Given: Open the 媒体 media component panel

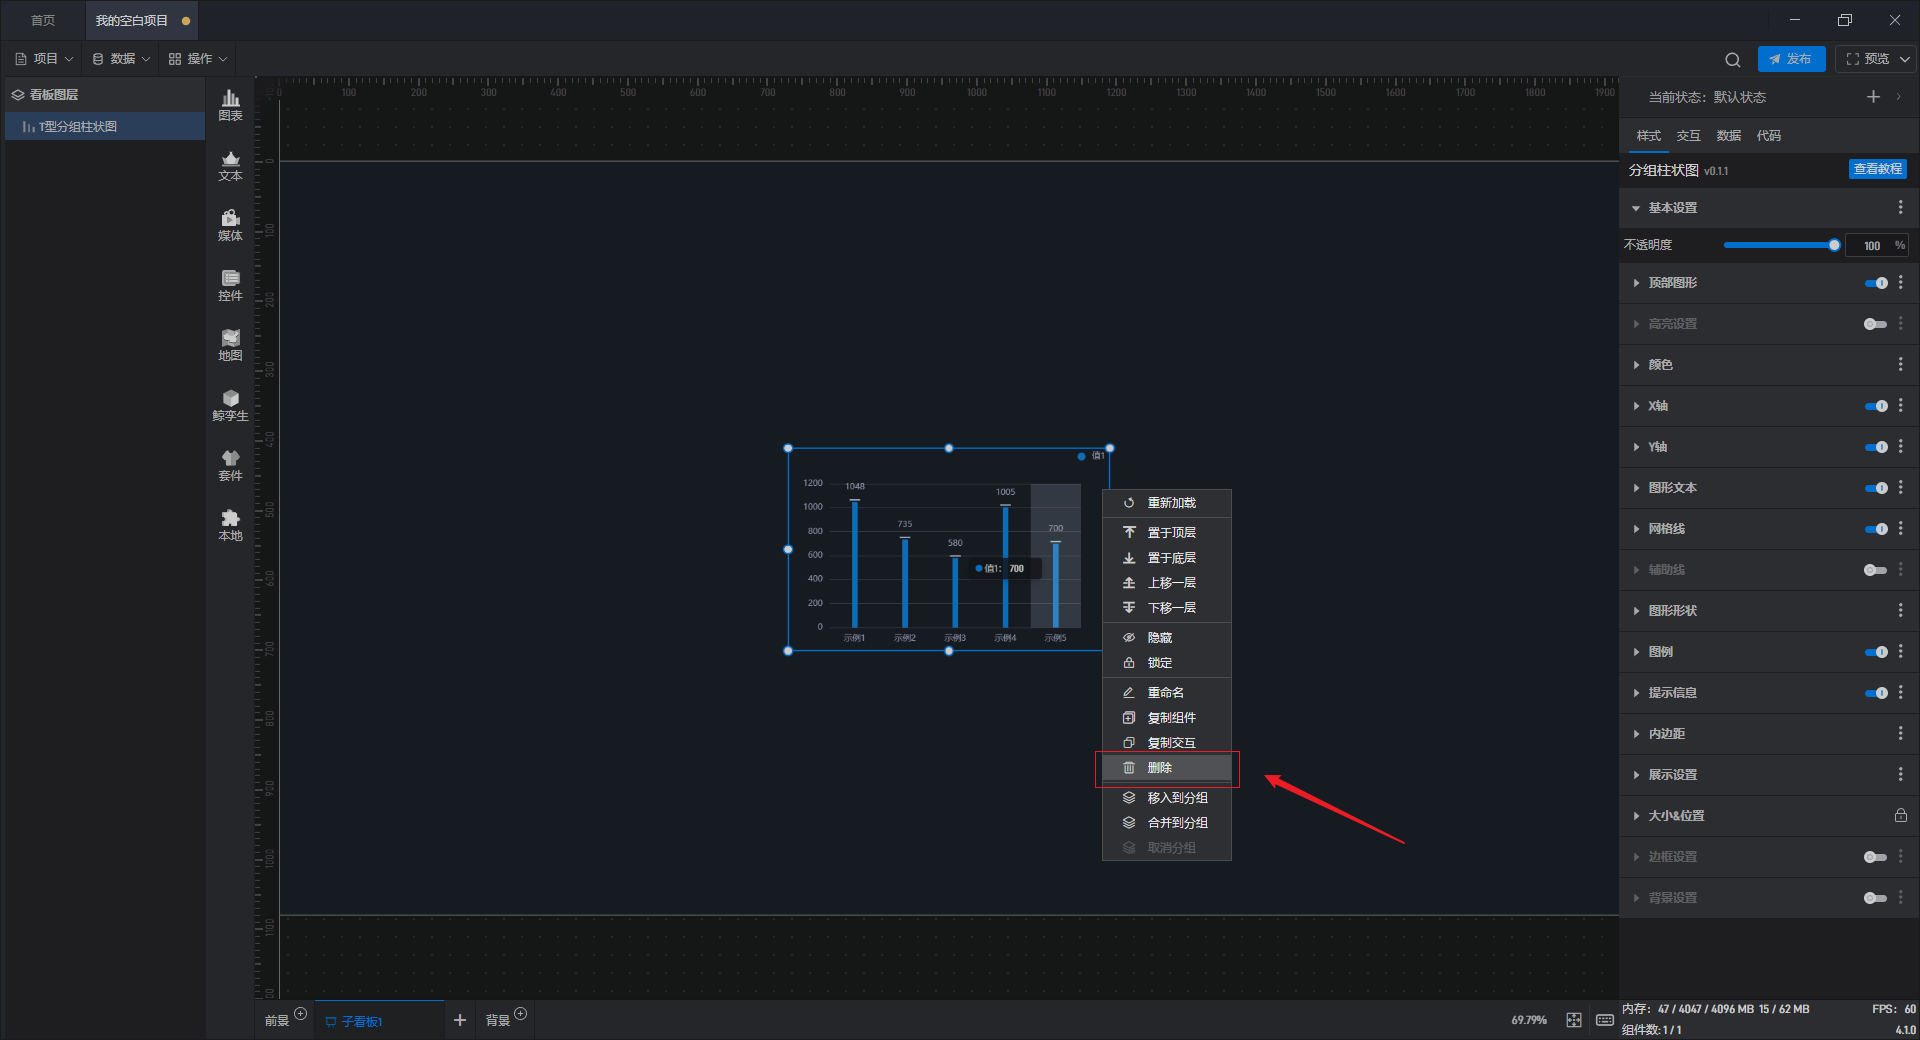Looking at the screenshot, I should tap(230, 225).
